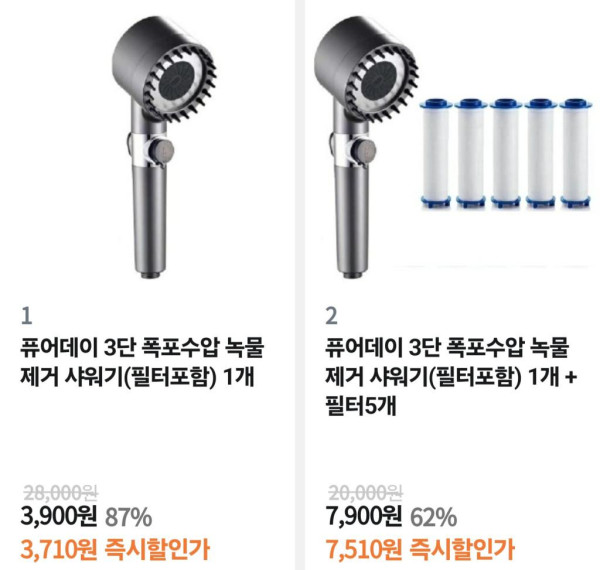The width and height of the screenshot is (600, 570).
Task: Select the 7,900원 sale price
Action: (364, 516)
